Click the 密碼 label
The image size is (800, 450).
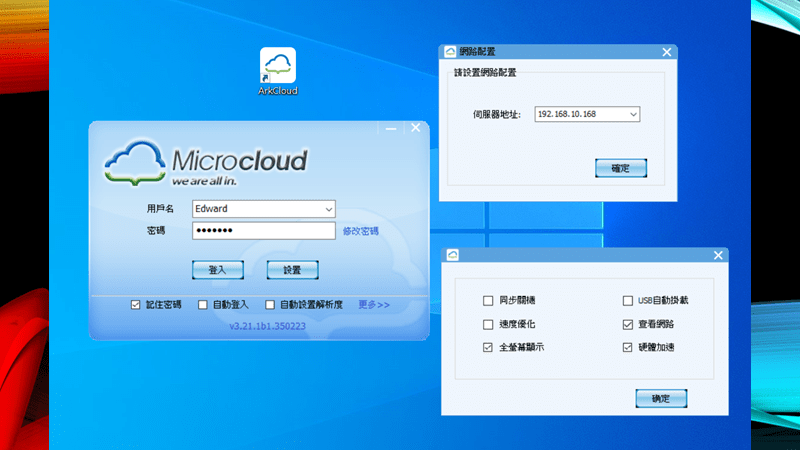(156, 231)
